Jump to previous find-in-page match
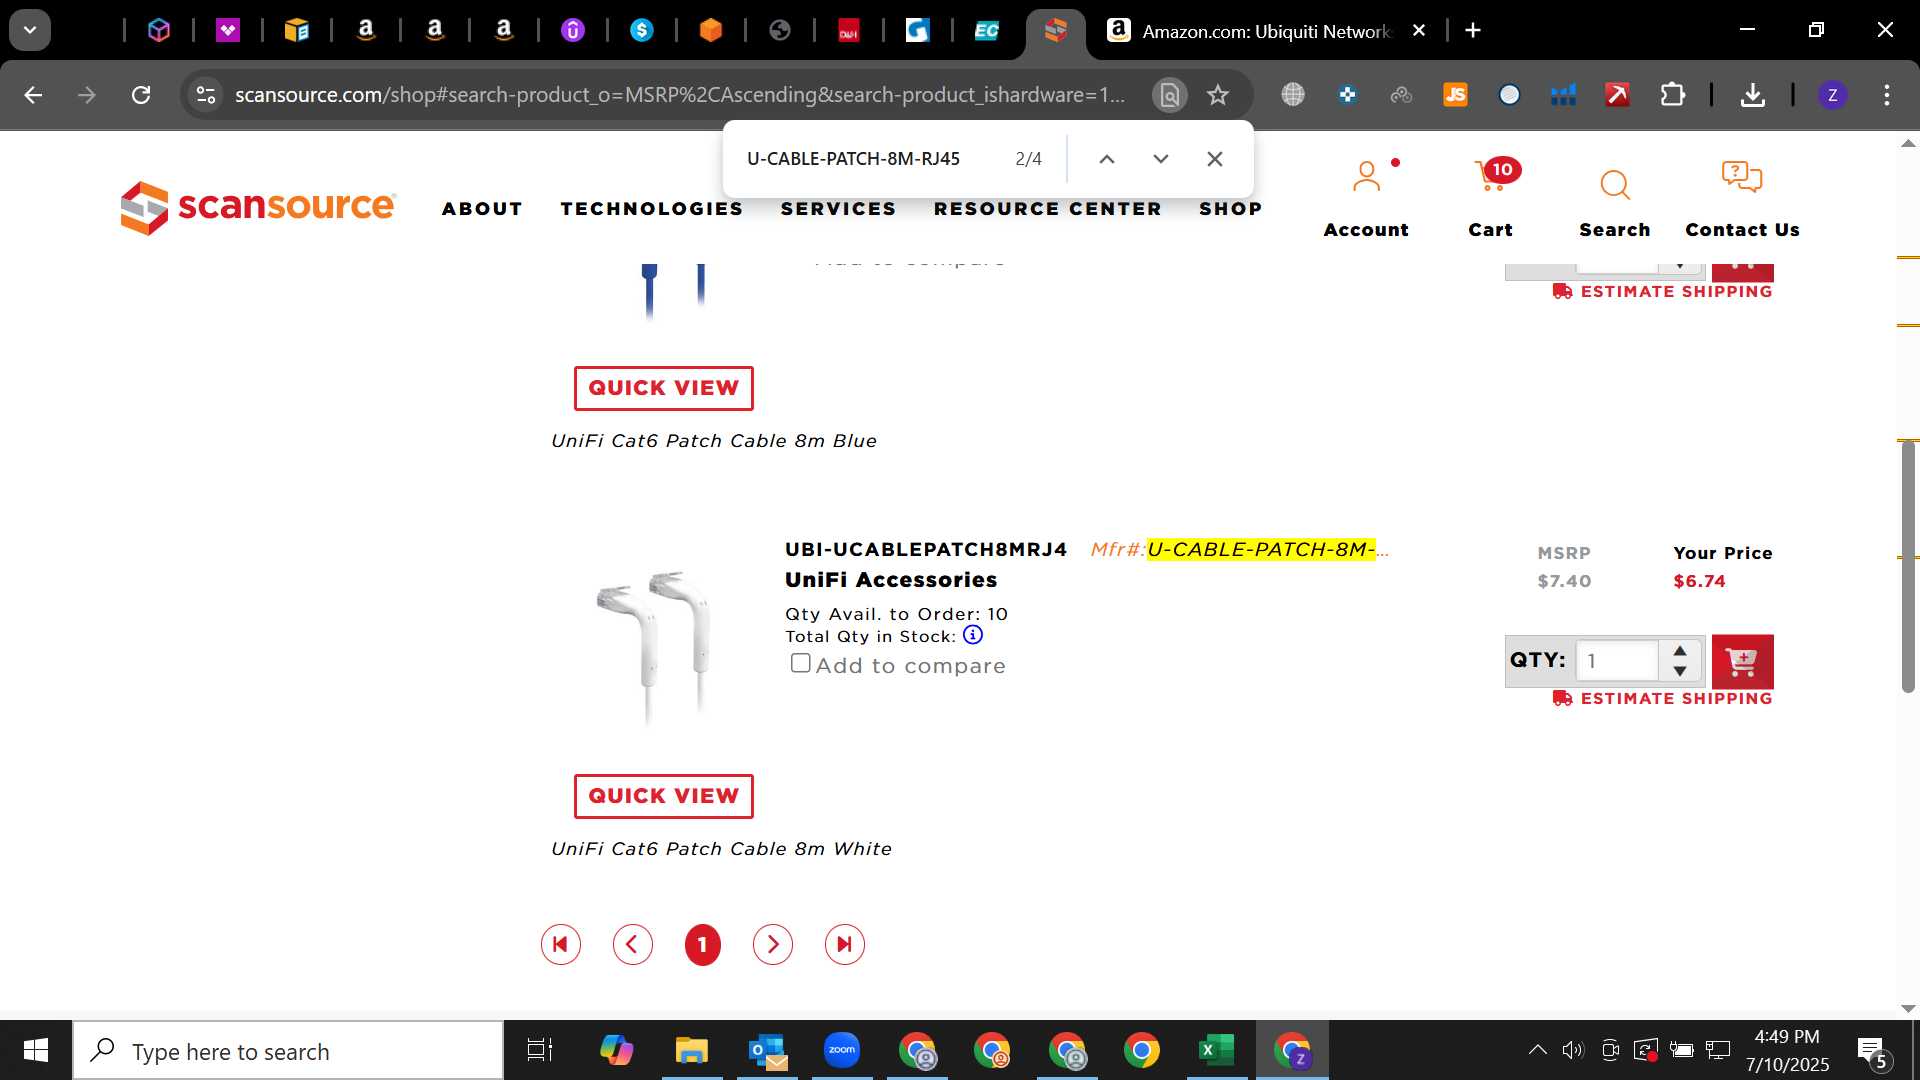This screenshot has width=1920, height=1080. [1106, 159]
